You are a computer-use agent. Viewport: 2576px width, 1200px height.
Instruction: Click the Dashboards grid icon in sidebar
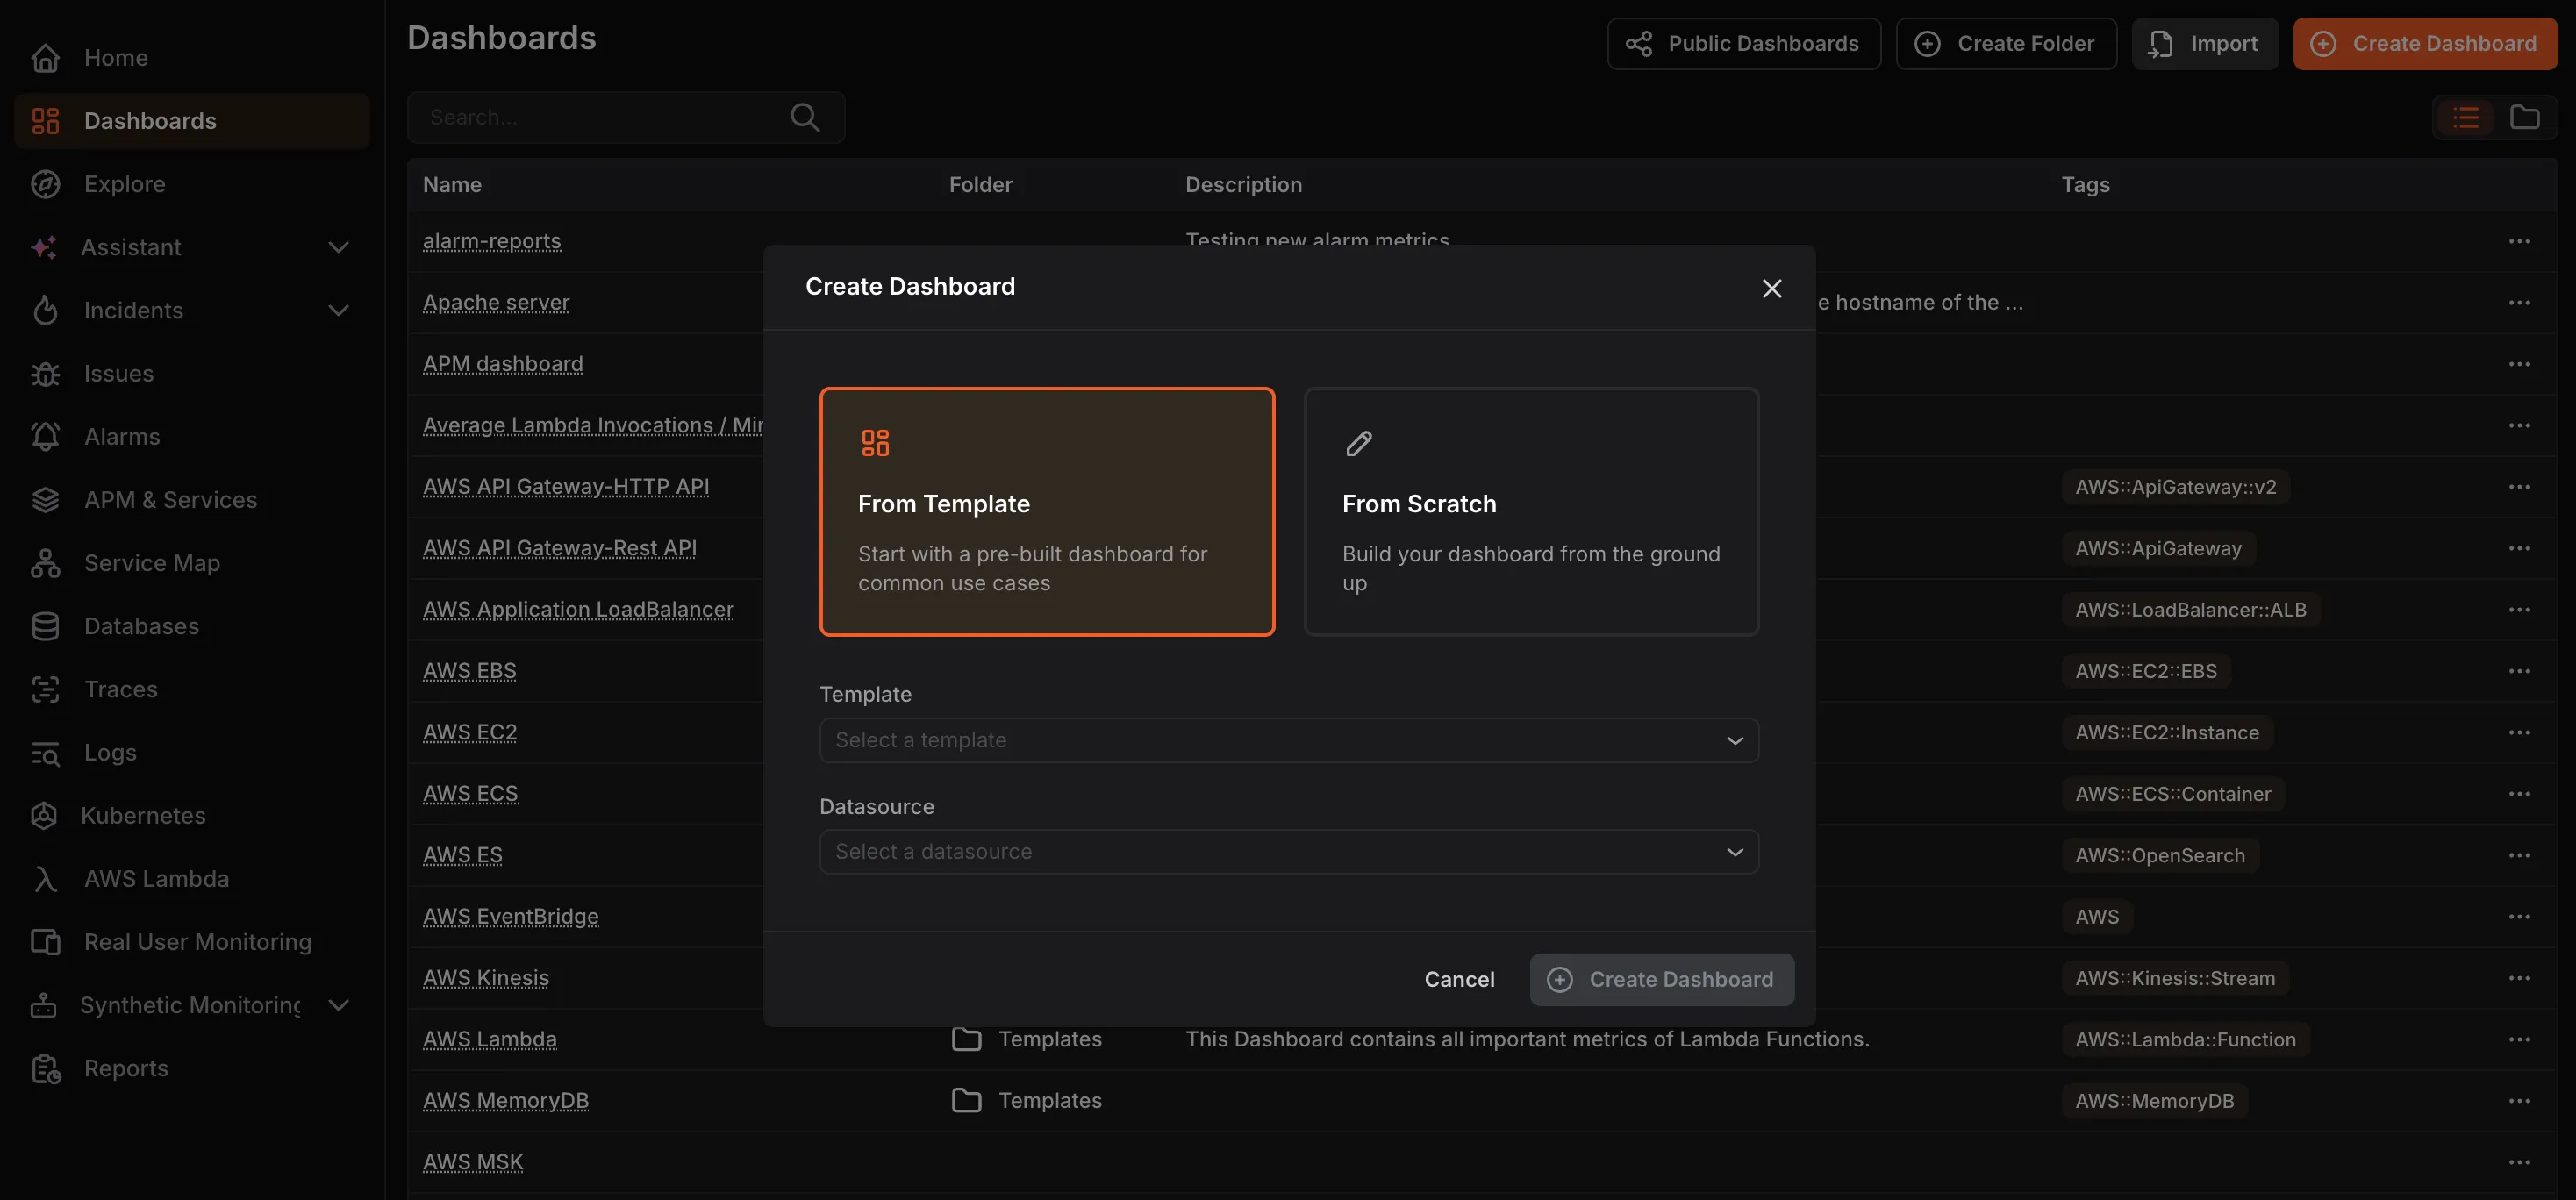point(45,121)
